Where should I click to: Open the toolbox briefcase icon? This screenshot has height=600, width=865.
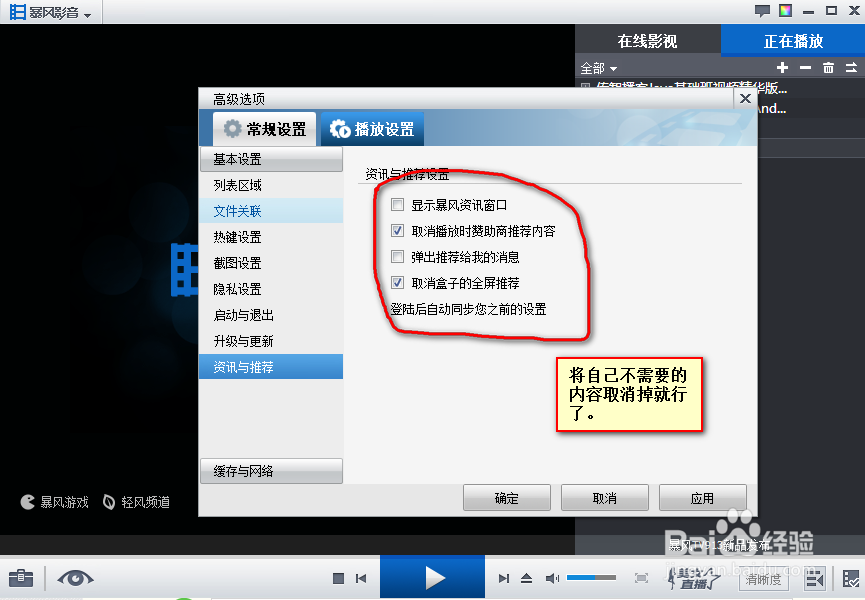pyautogui.click(x=21, y=578)
